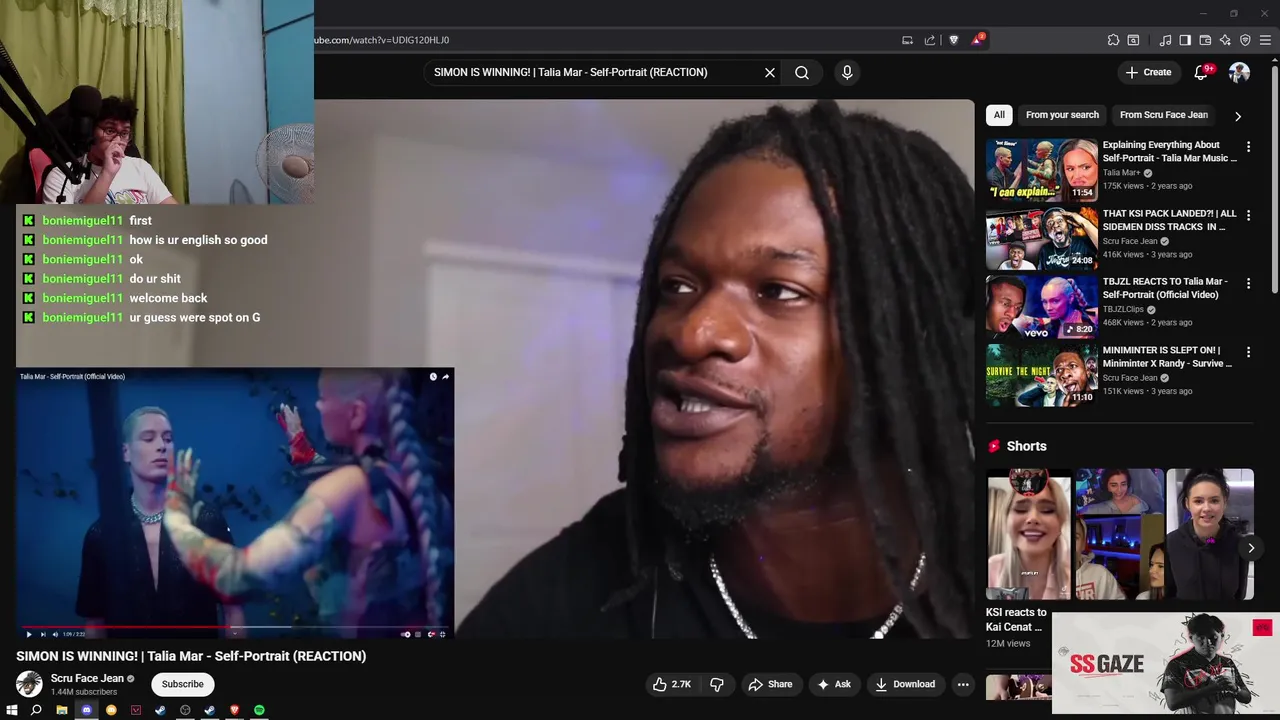This screenshot has width=1280, height=720.
Task: Click the share page icon in address bar
Action: click(930, 40)
